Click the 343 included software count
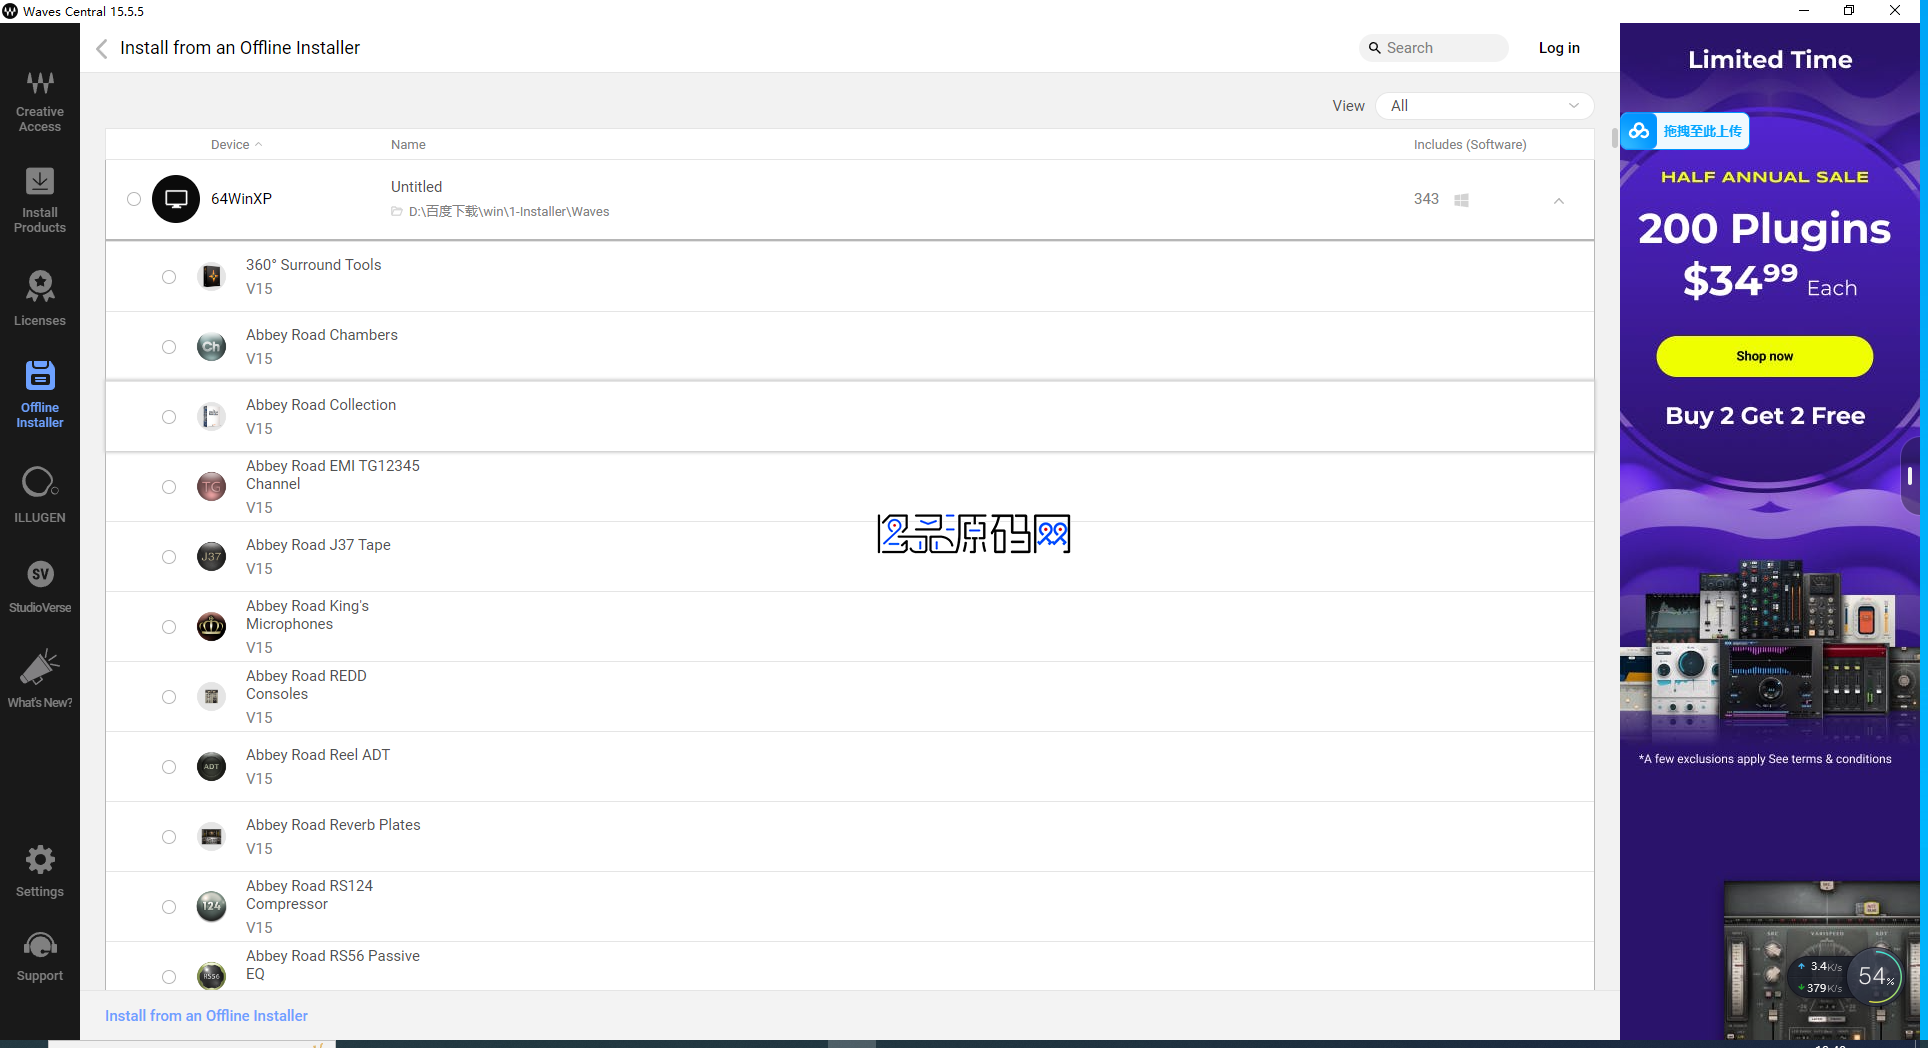Image resolution: width=1928 pixels, height=1048 pixels. click(1426, 199)
